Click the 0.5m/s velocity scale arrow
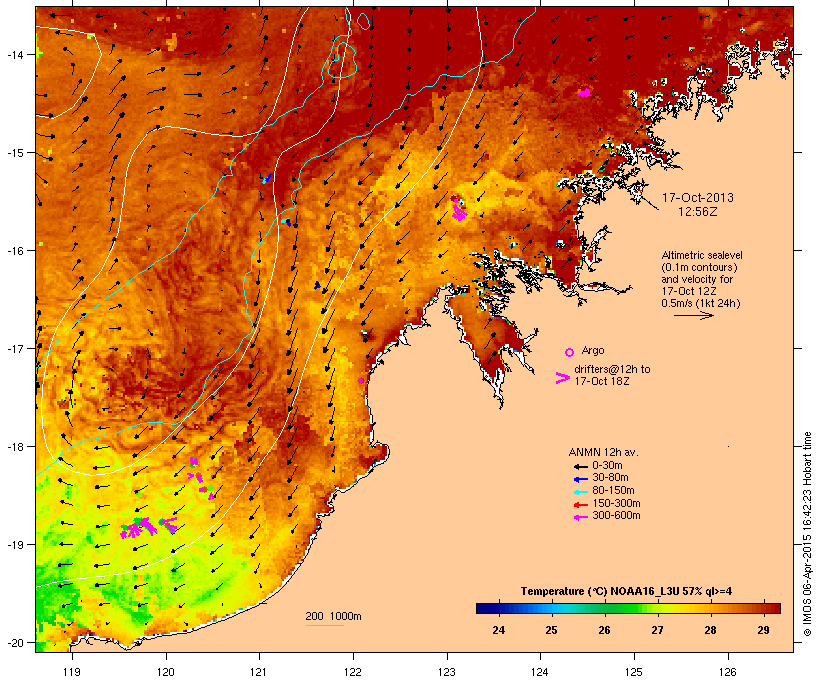This screenshot has height=680, width=820. [x=693, y=315]
